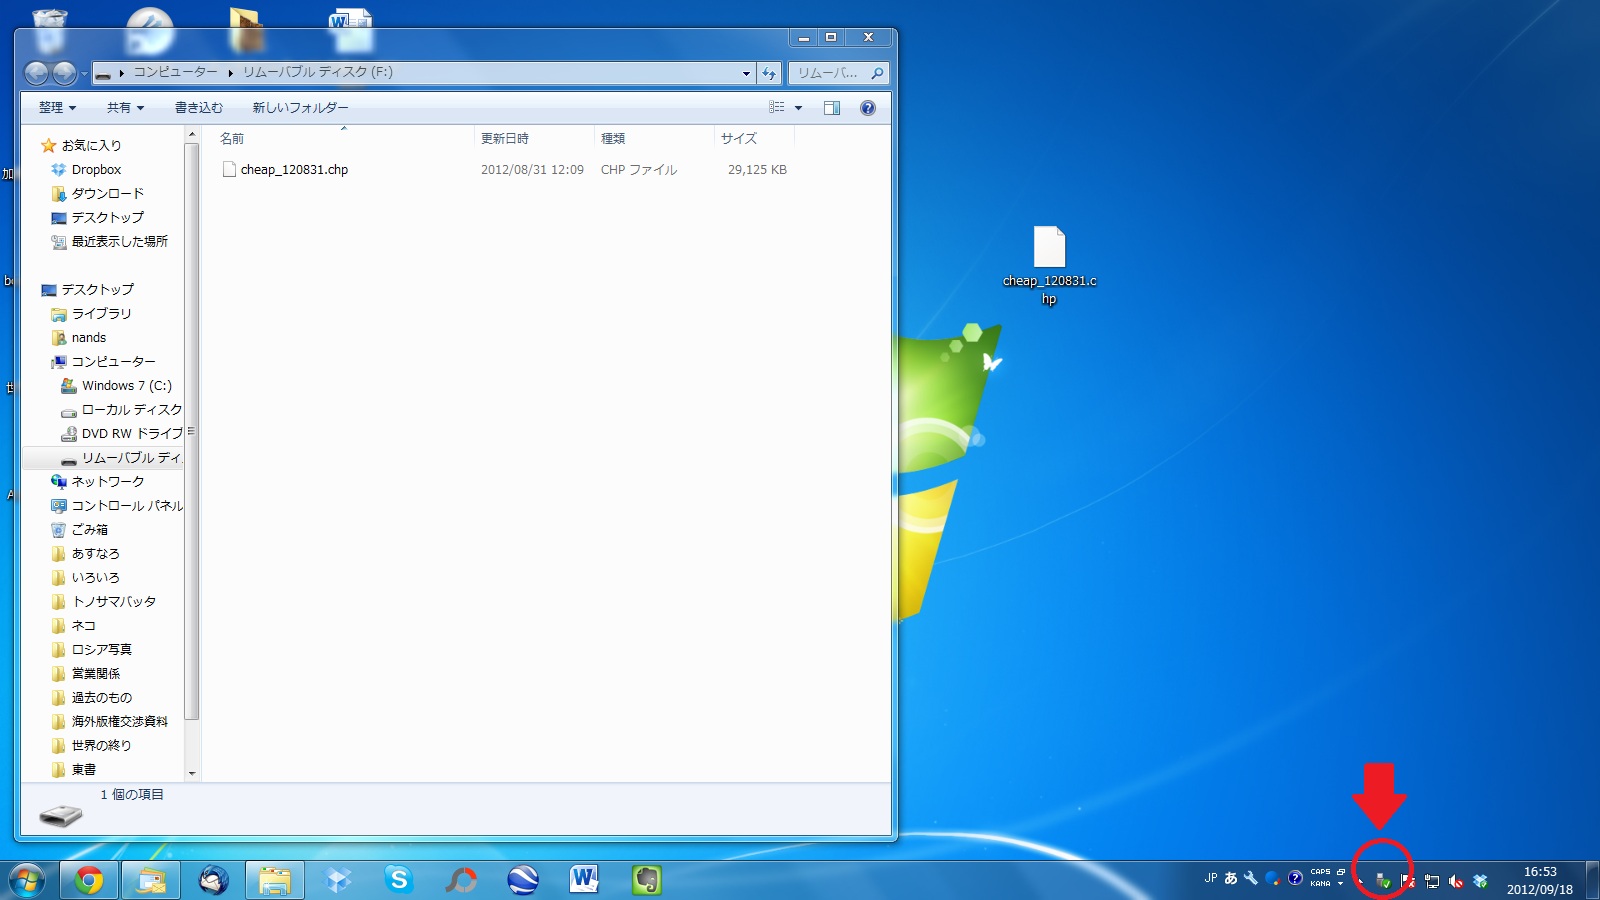Go back with the Explorer back arrow
The width and height of the screenshot is (1600, 900).
click(36, 73)
